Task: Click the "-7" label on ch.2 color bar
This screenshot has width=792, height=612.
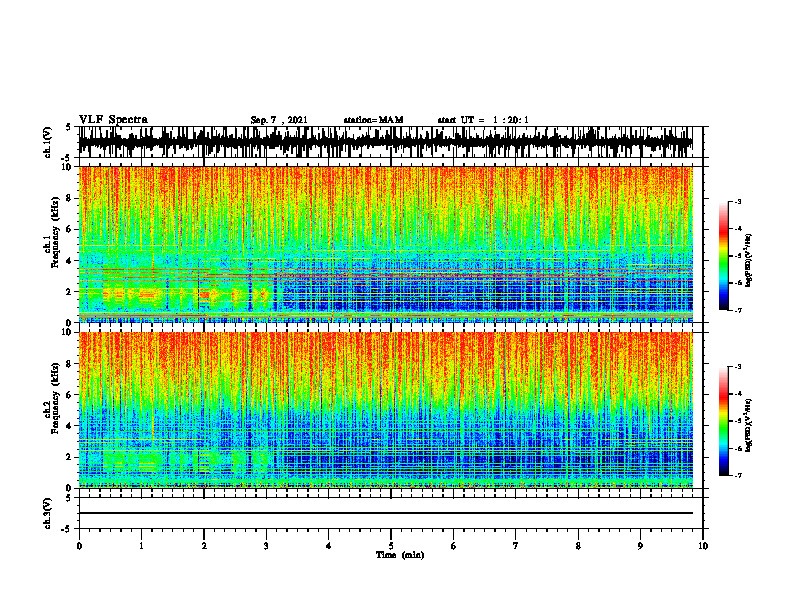Action: click(x=738, y=476)
